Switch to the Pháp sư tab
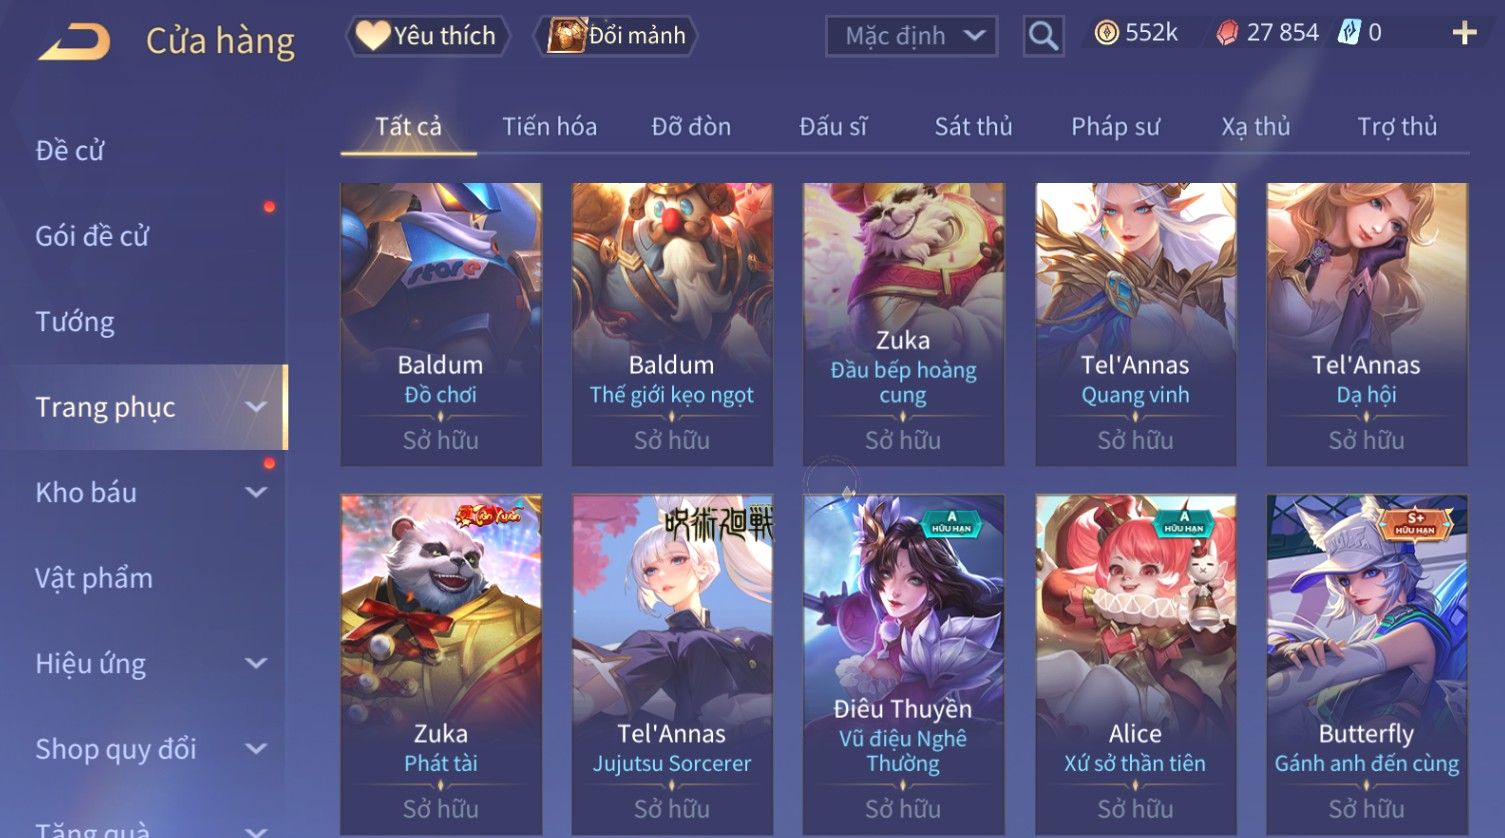Viewport: 1505px width, 838px height. [x=1115, y=127]
